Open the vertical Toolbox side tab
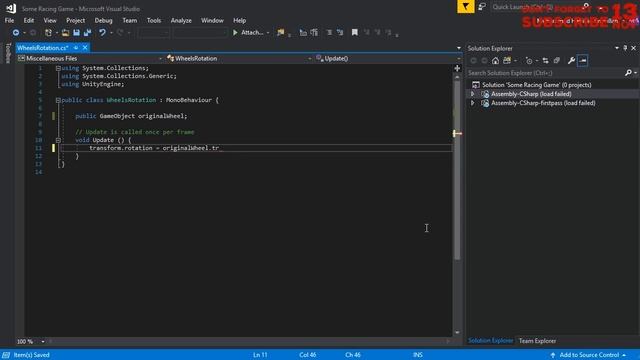The height and width of the screenshot is (360, 640). pos(8,53)
